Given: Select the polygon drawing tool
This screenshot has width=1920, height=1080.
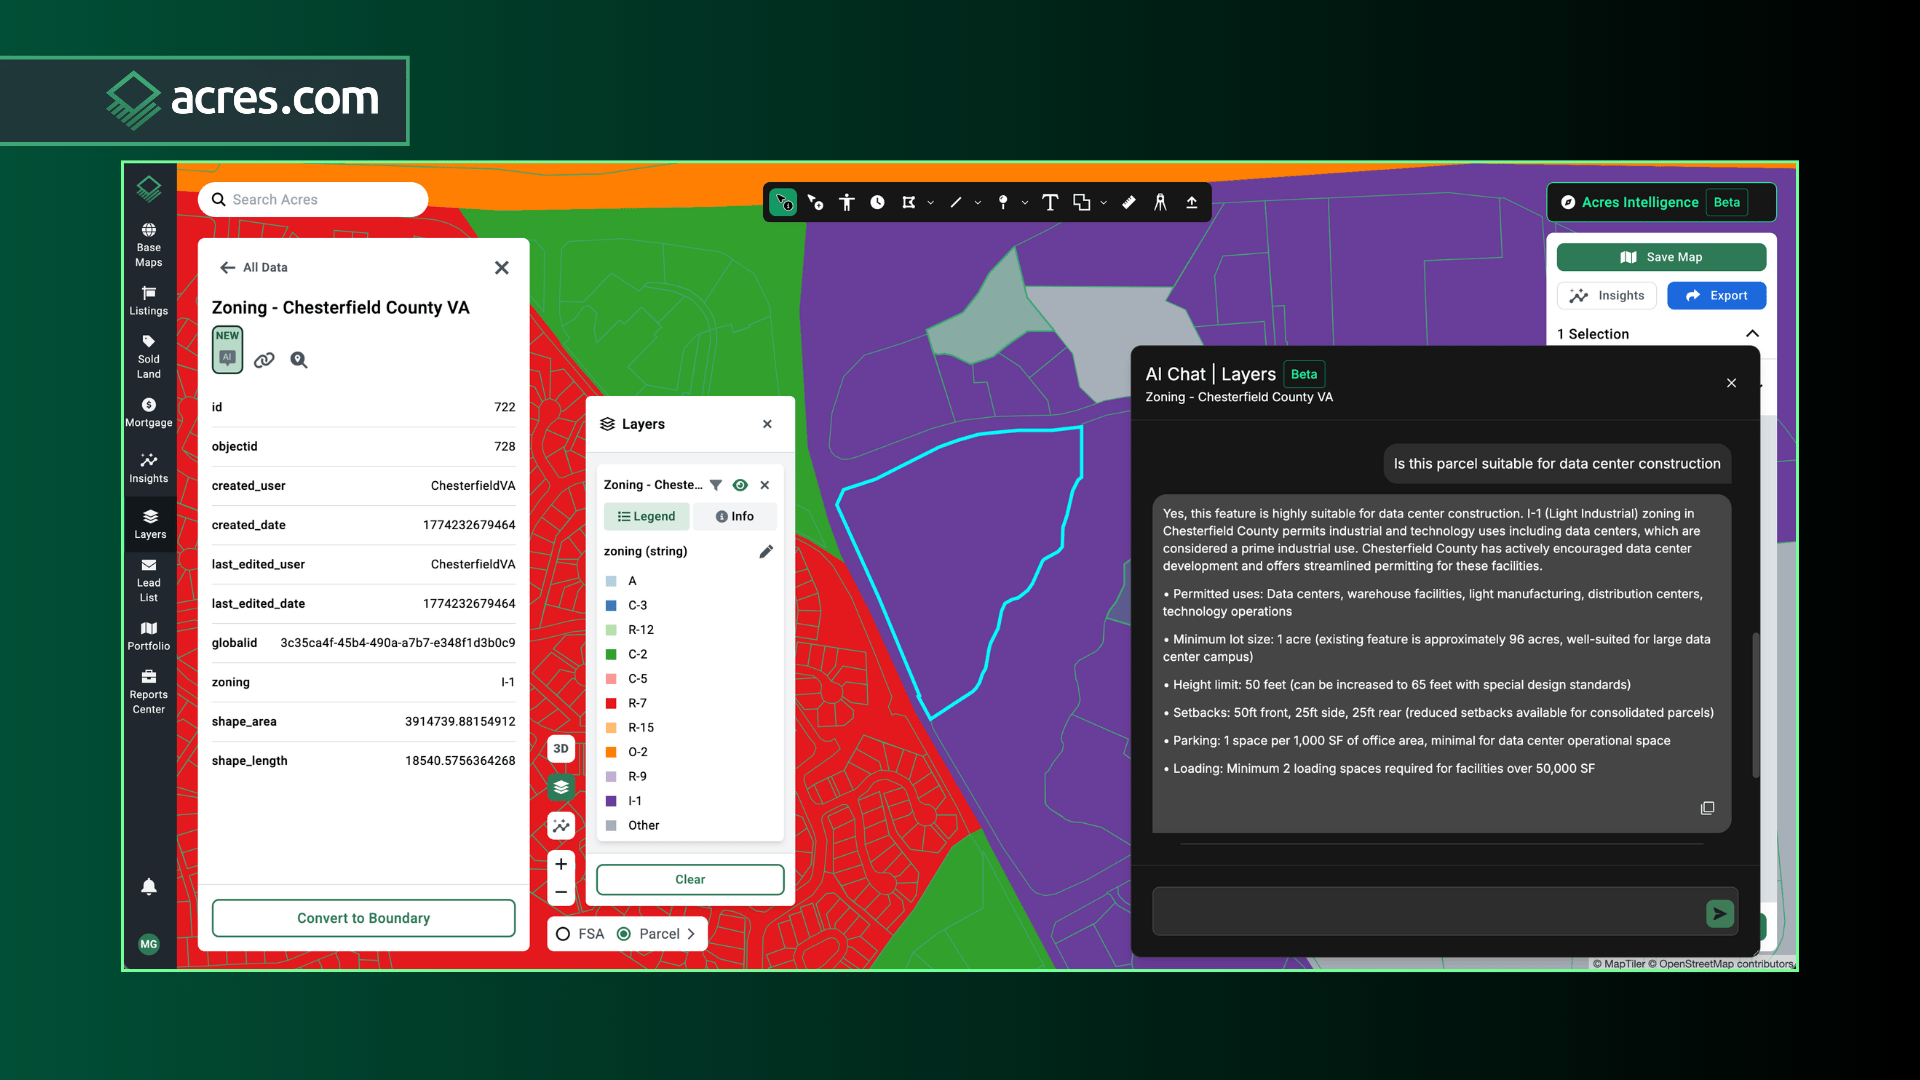Looking at the screenshot, I should 909,202.
